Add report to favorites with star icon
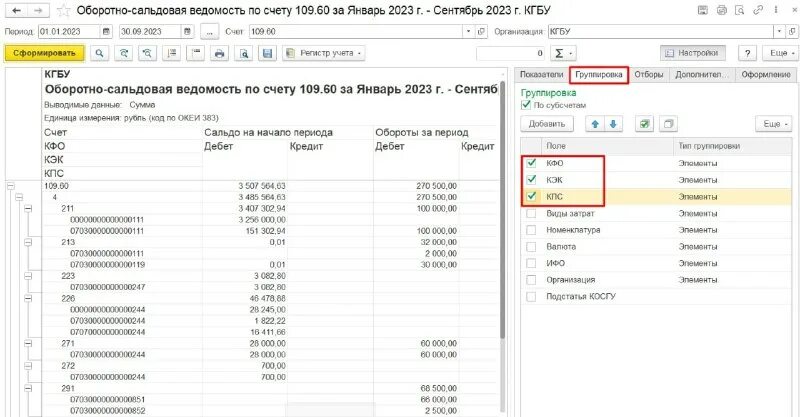The height and width of the screenshot is (417, 800). click(x=64, y=10)
